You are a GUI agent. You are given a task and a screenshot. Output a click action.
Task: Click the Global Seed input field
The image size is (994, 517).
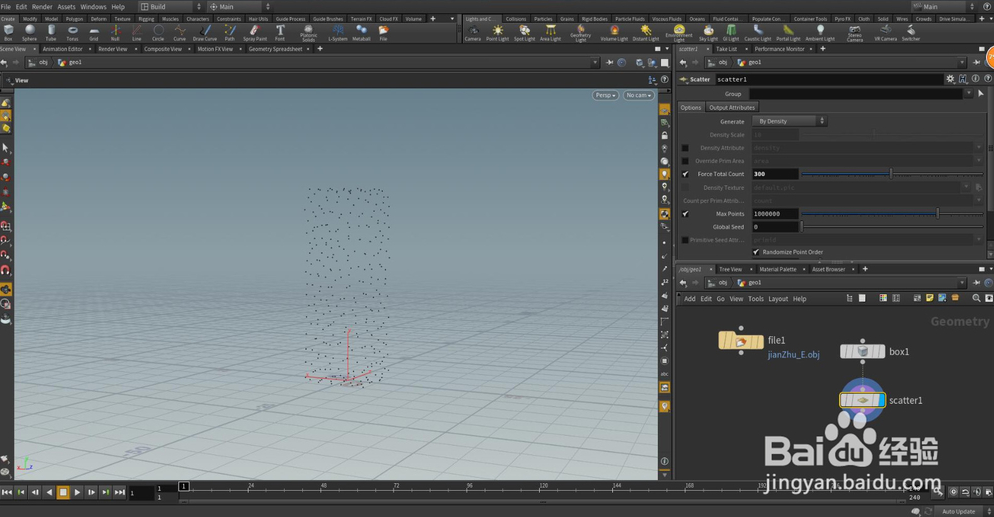775,227
